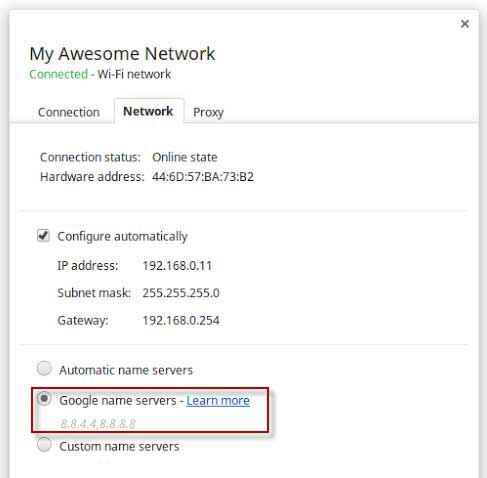
Task: Click the Online state connection status text
Action: click(x=185, y=157)
